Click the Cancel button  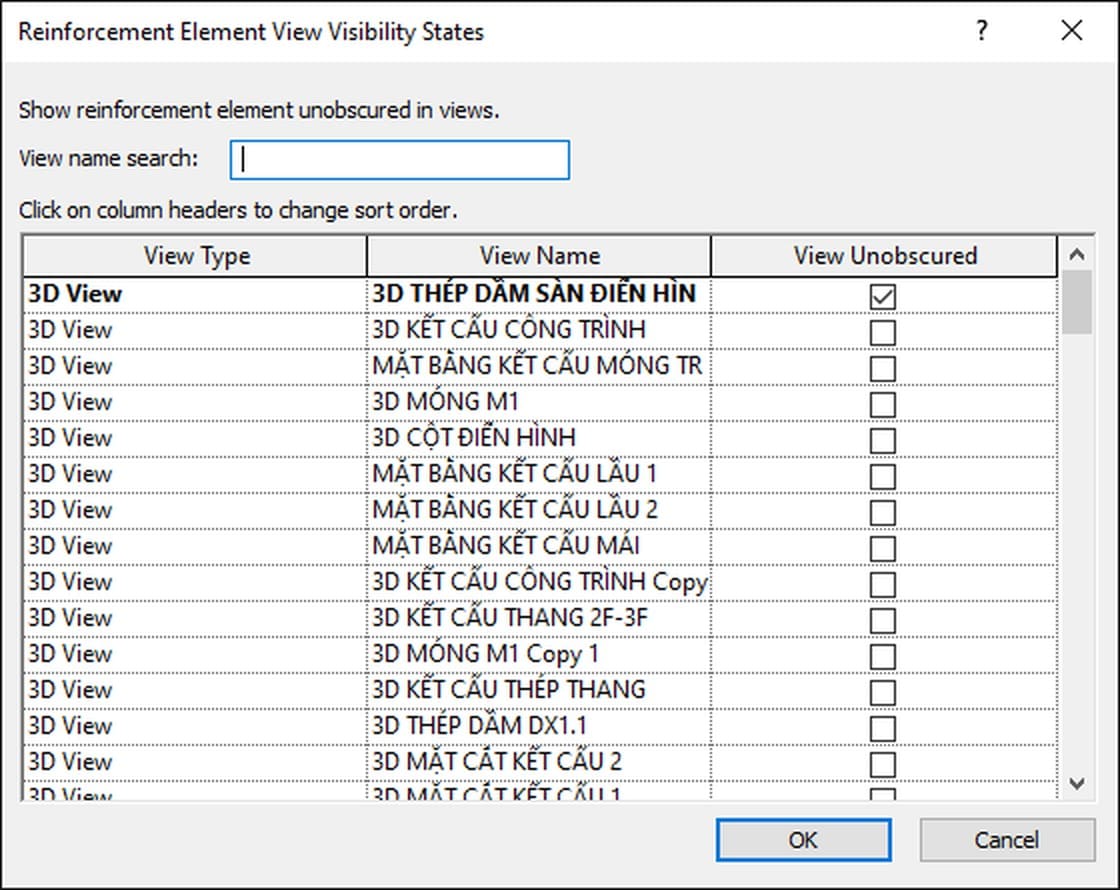(x=1006, y=840)
